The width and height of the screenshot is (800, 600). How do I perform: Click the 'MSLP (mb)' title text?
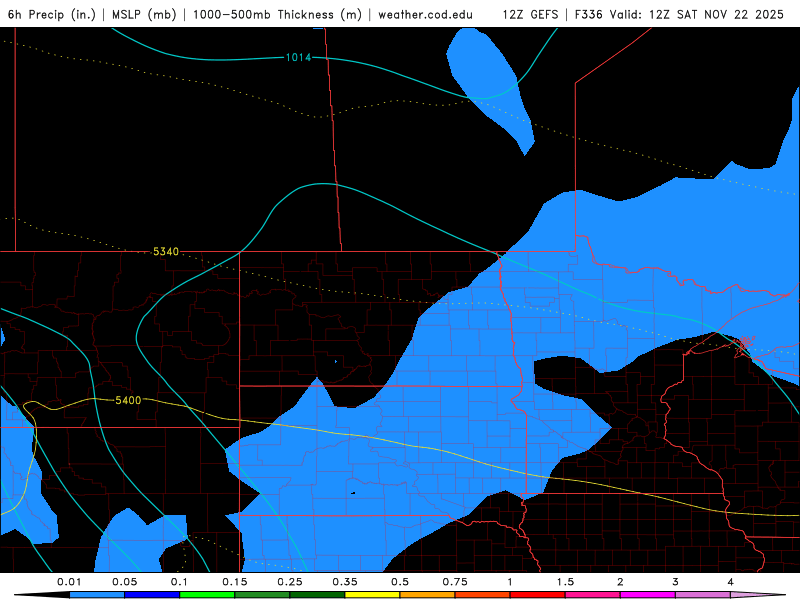tap(144, 14)
